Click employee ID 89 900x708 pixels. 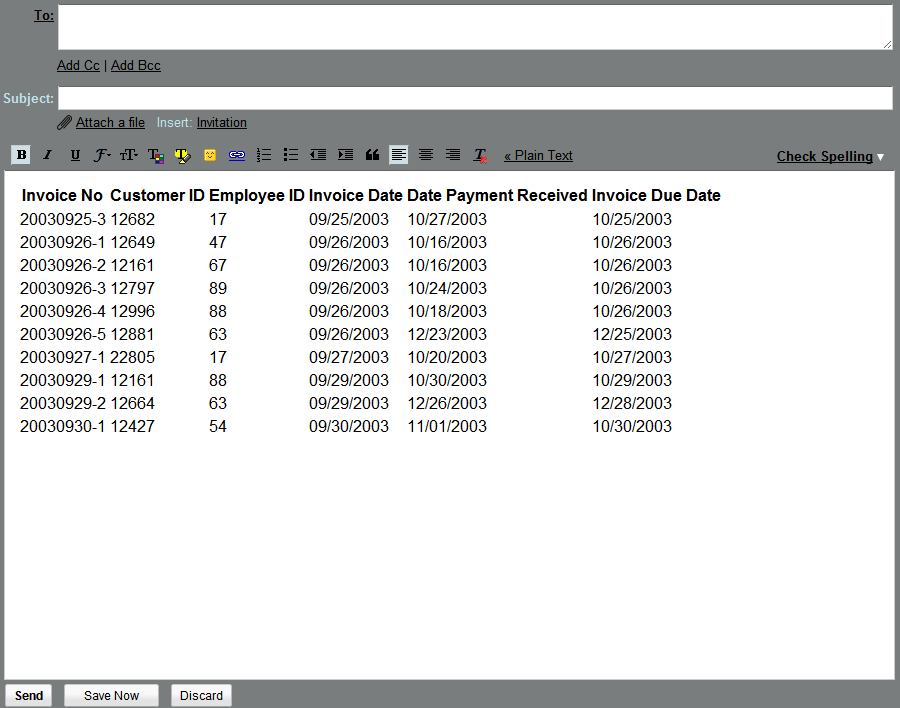218,288
